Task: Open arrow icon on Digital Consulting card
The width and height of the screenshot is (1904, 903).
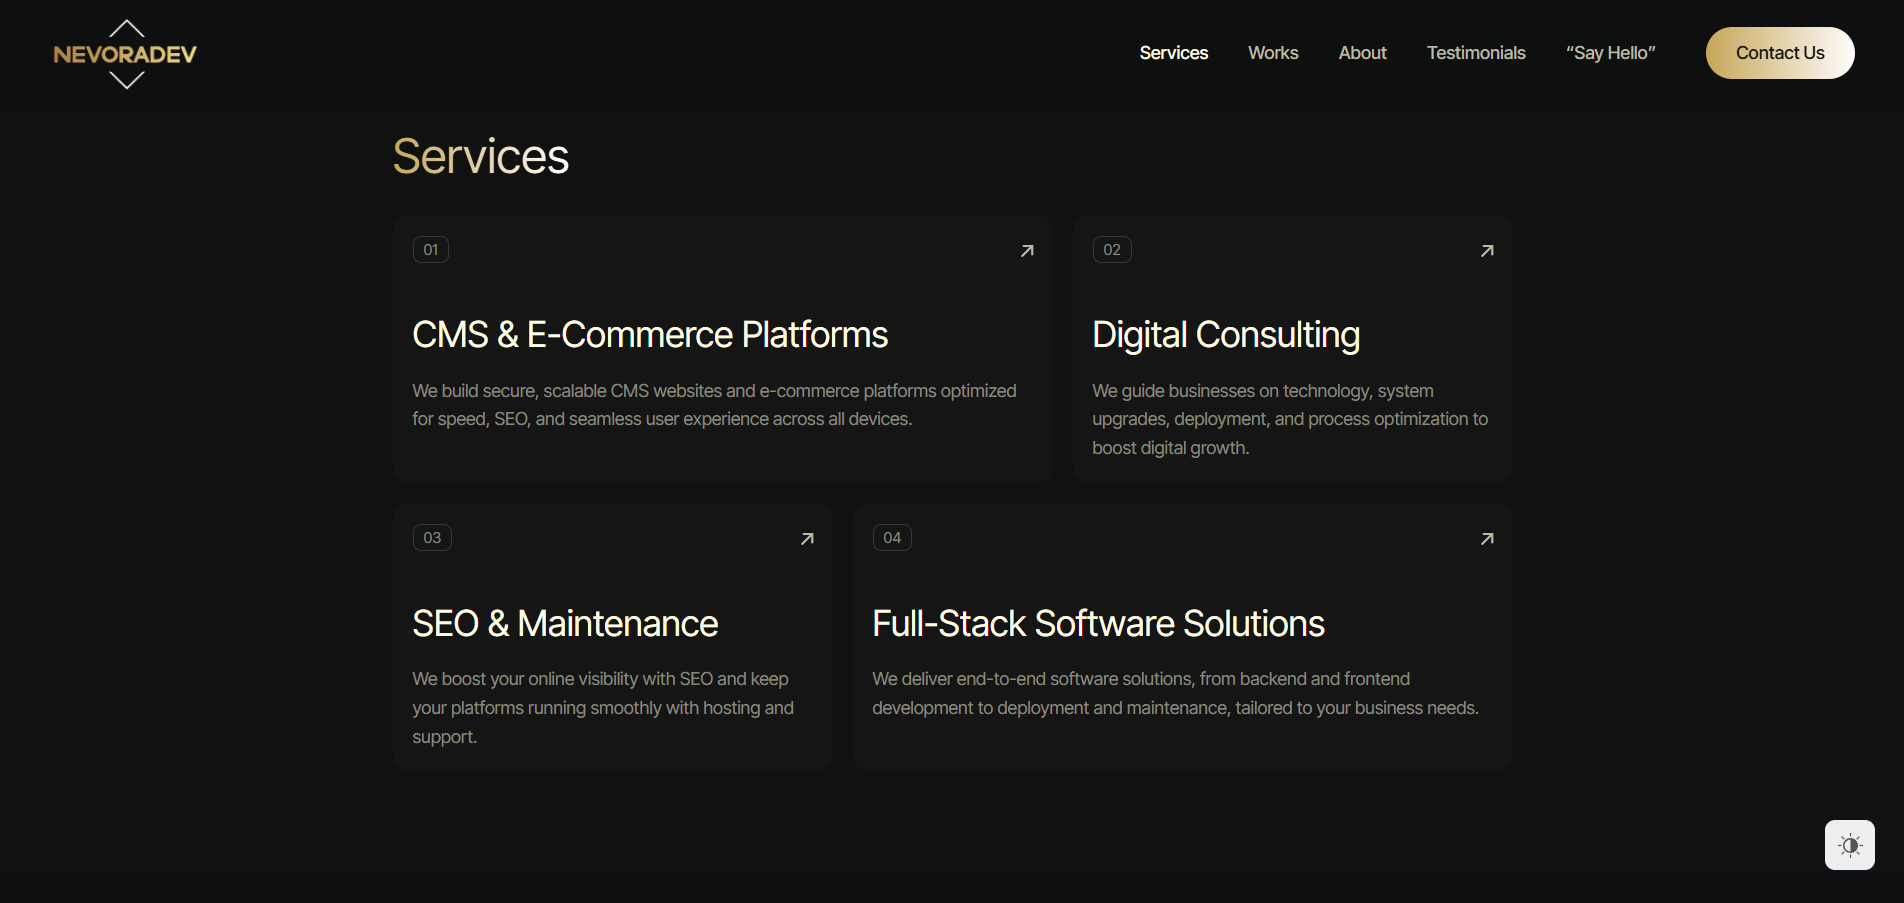Action: pos(1486,251)
